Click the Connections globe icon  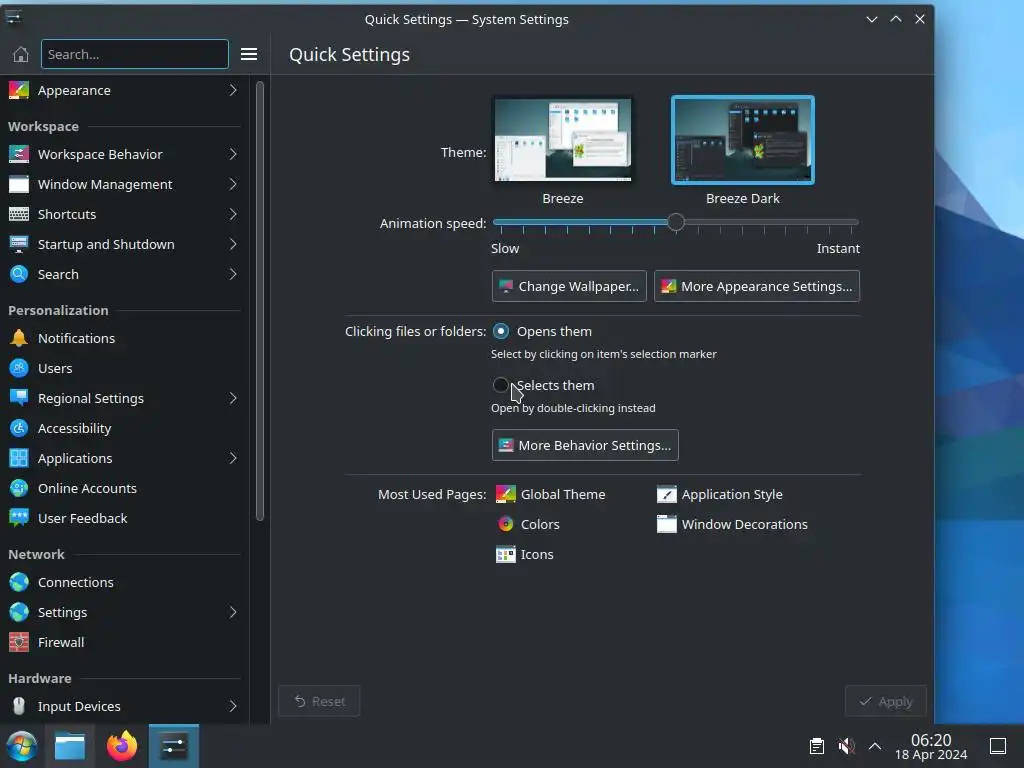point(19,583)
